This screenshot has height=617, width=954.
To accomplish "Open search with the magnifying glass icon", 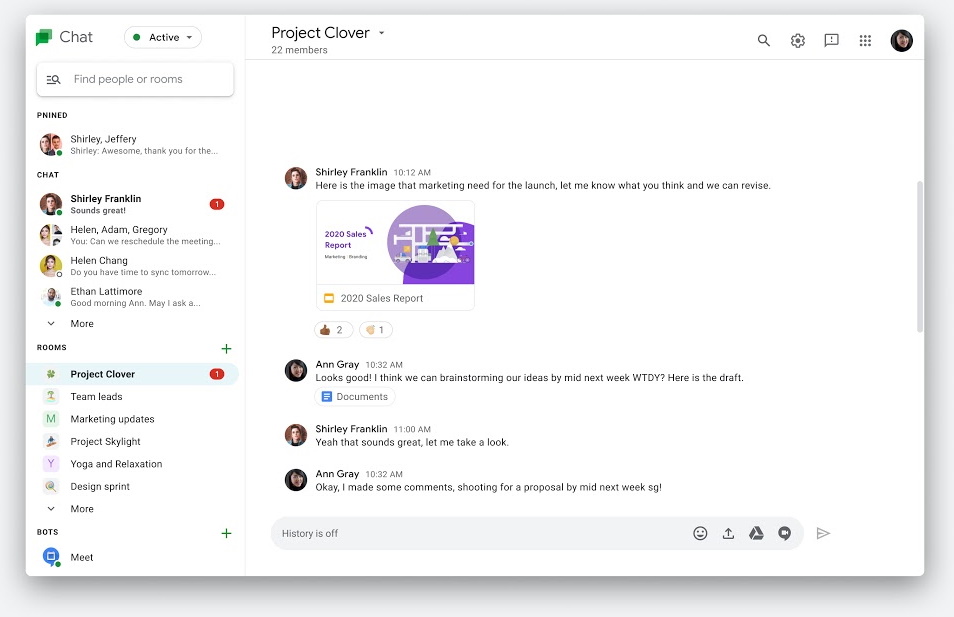I will (x=763, y=41).
